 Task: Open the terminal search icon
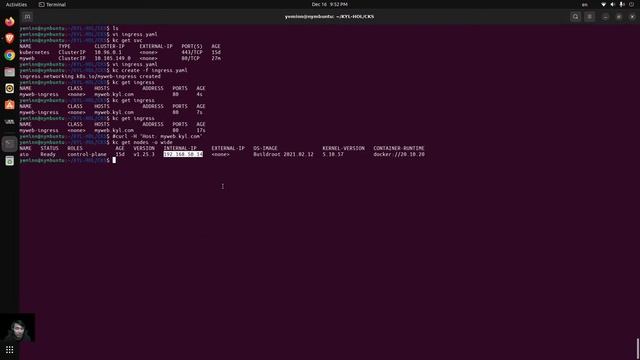576,17
